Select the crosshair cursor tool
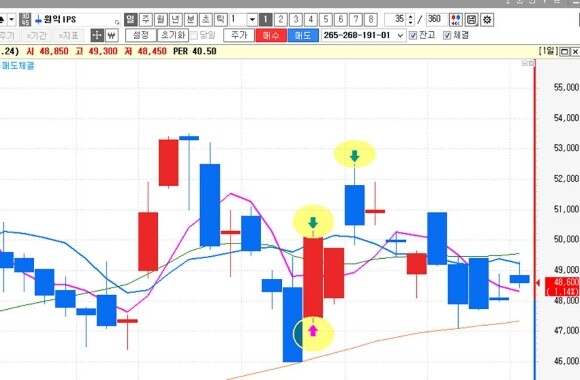580x380 pixels. [97, 35]
